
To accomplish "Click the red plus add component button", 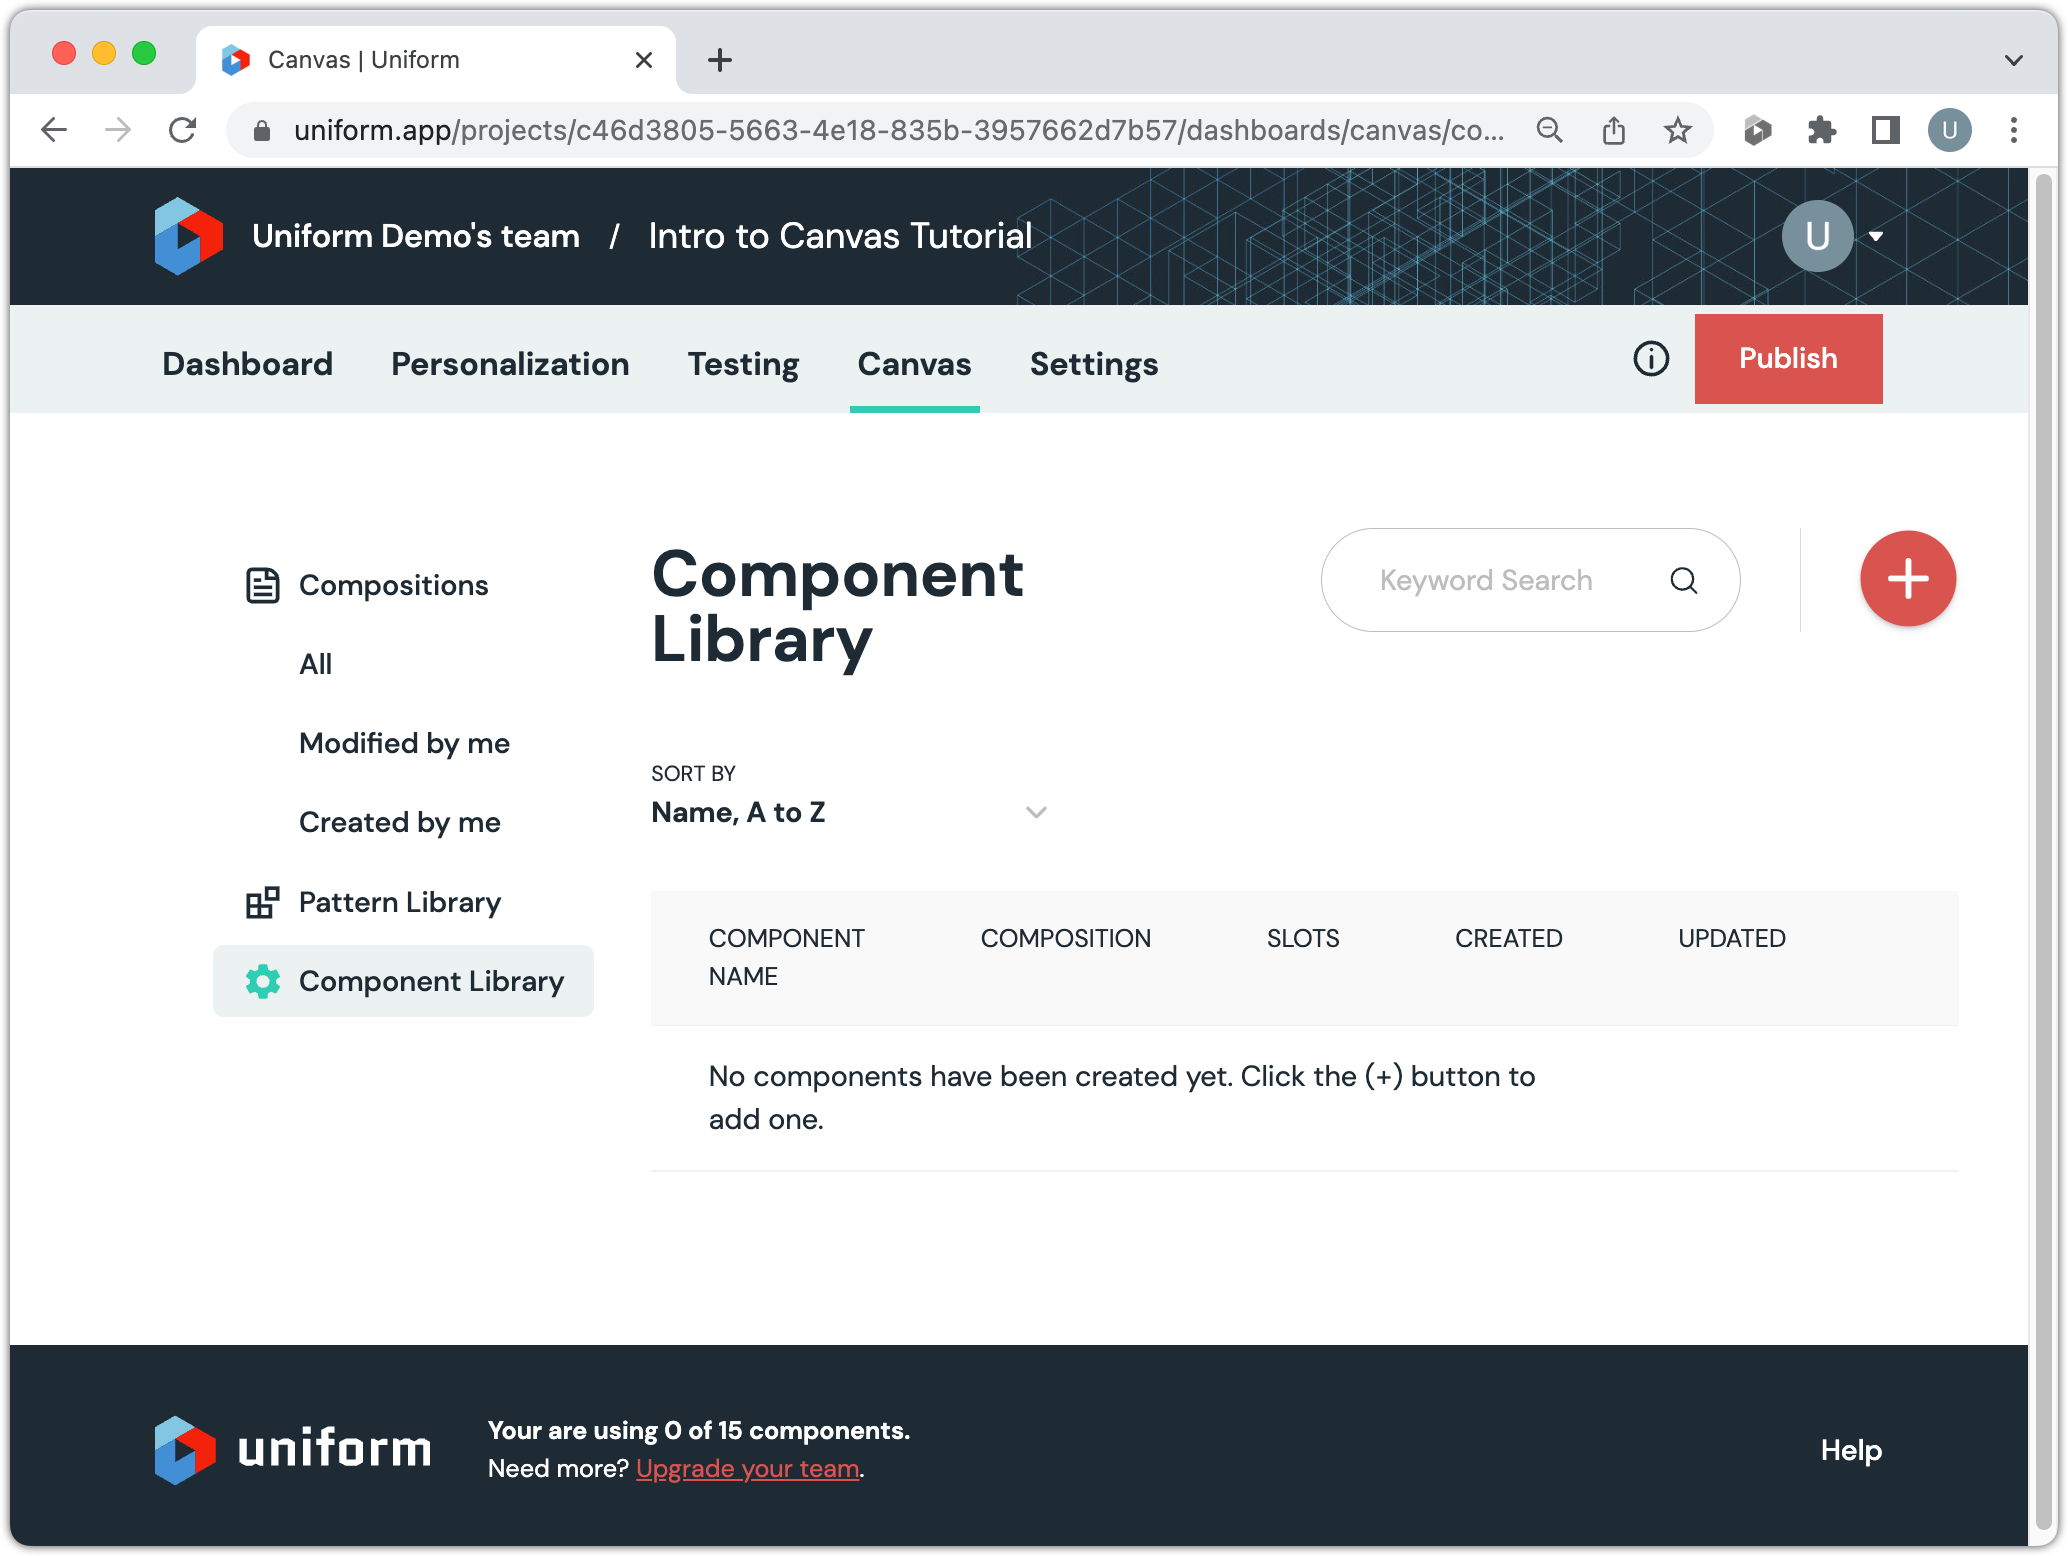I will pyautogui.click(x=1907, y=579).
